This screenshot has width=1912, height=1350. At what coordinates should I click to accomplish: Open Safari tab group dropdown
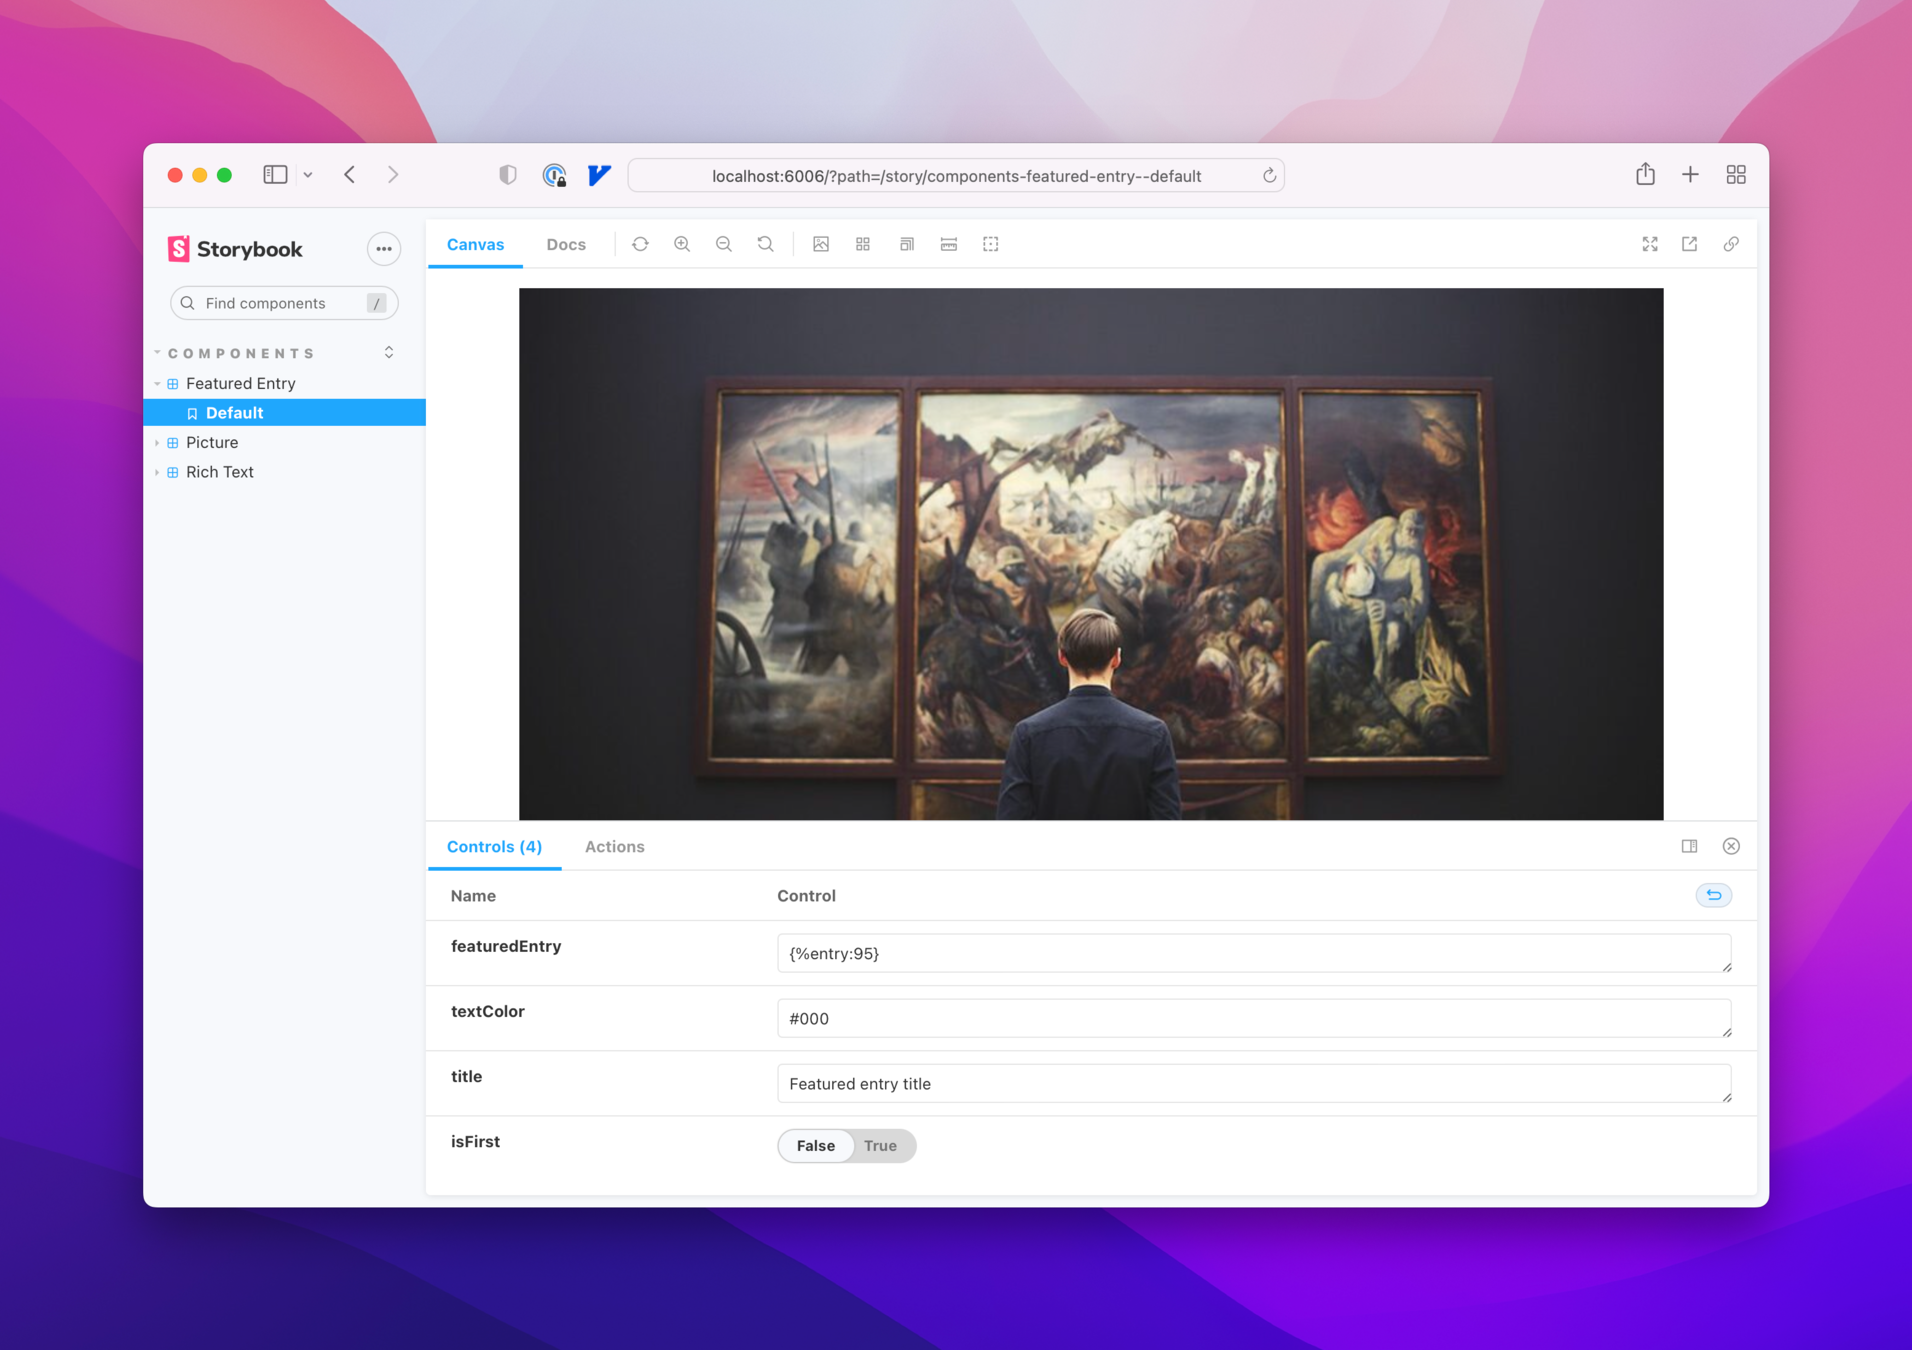click(x=308, y=175)
